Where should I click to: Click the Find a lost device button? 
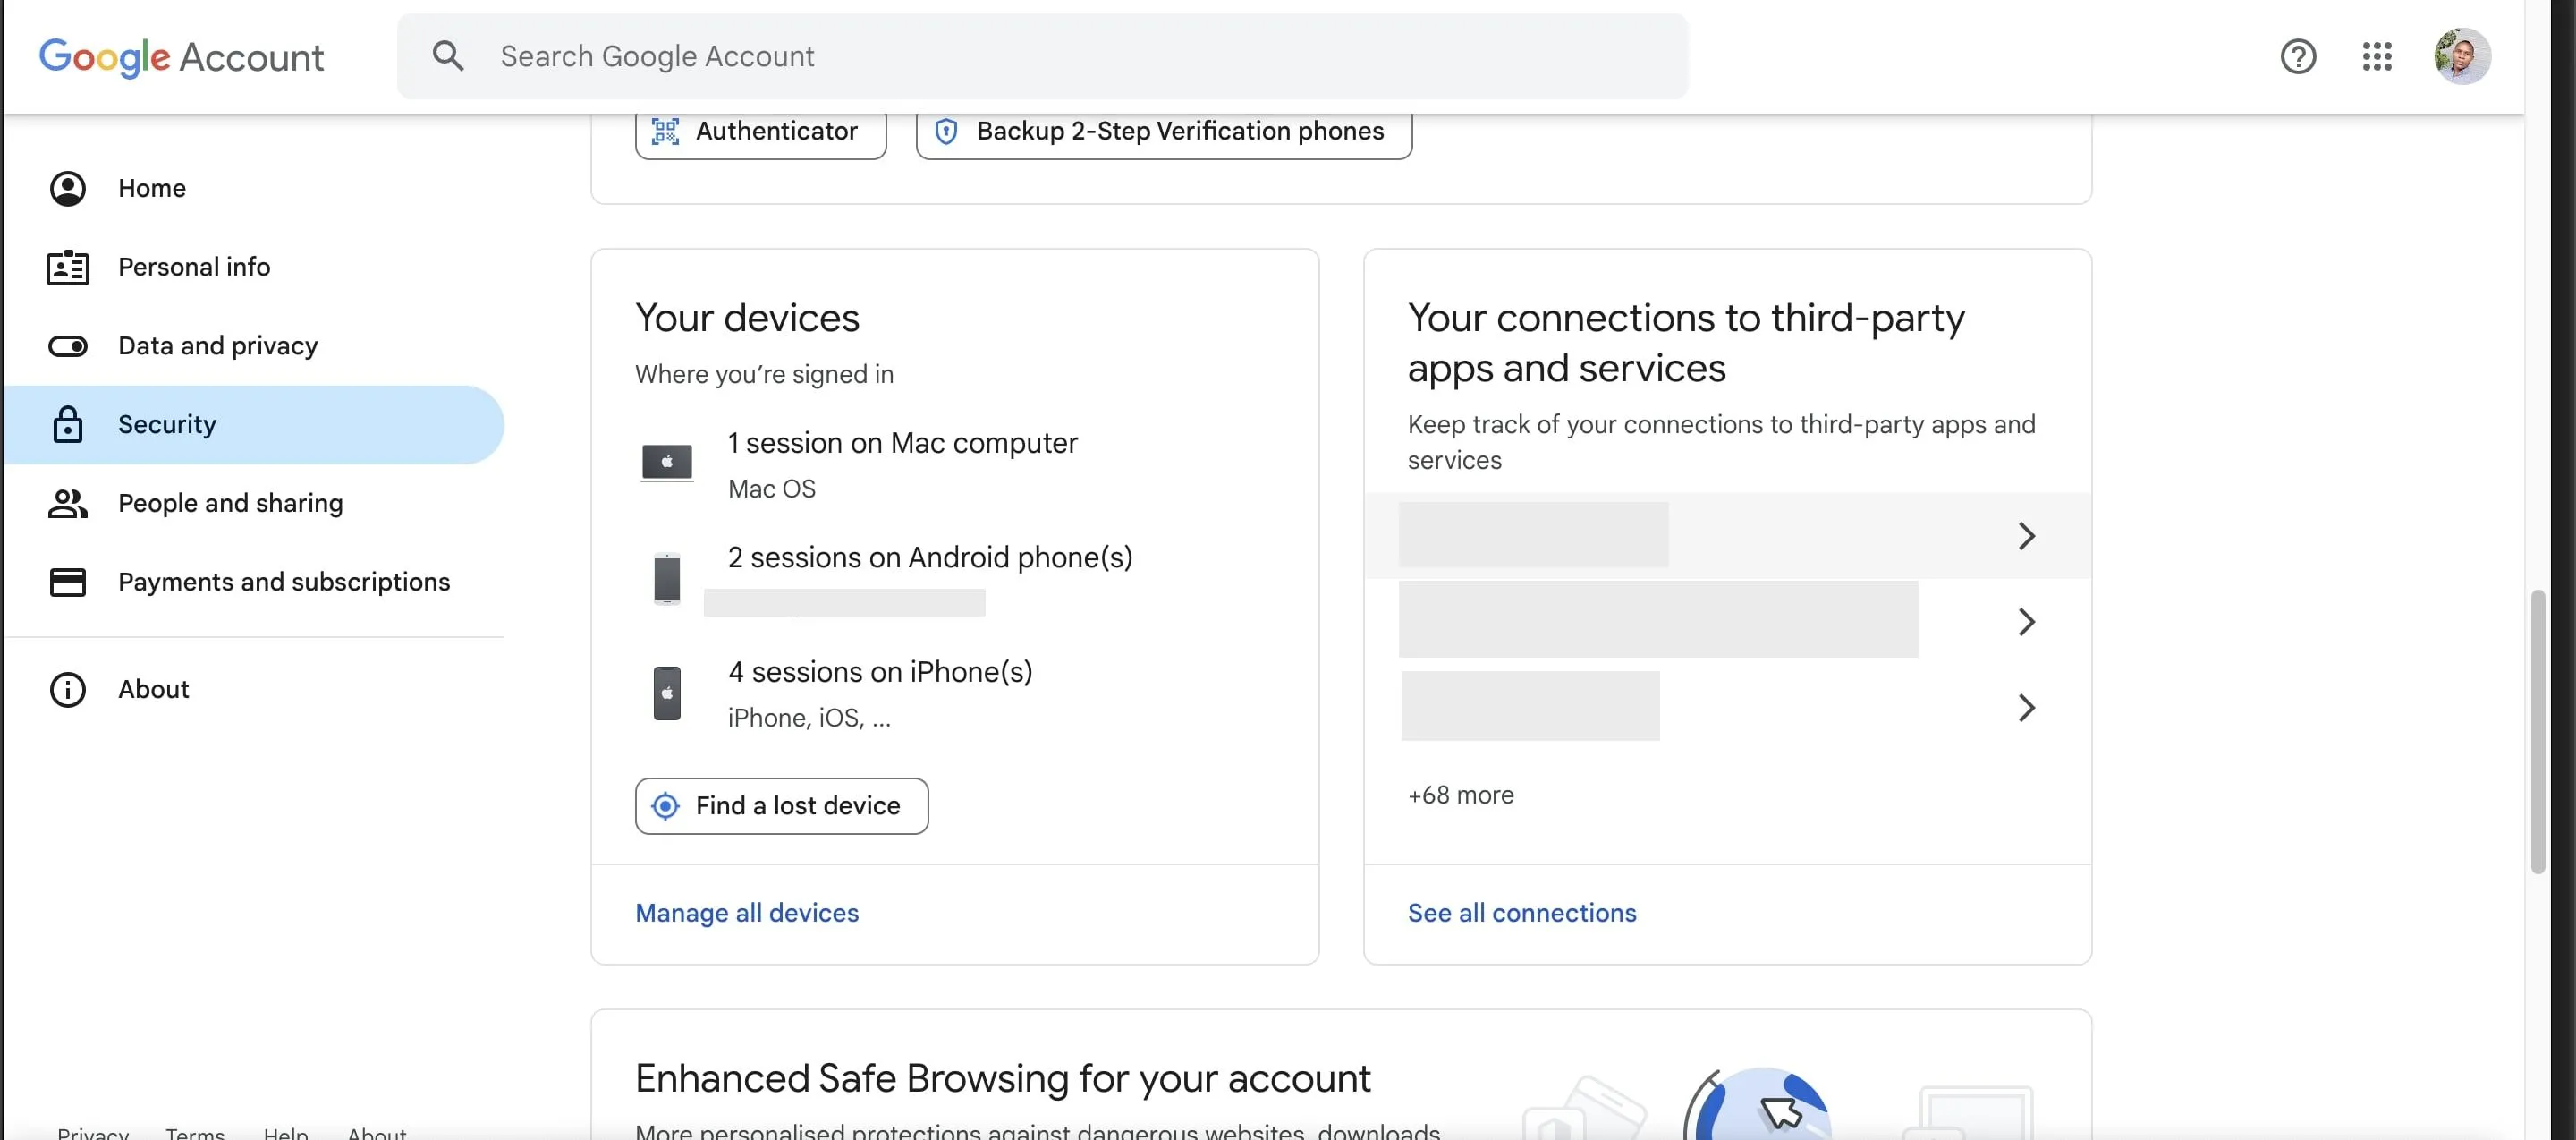tap(780, 806)
